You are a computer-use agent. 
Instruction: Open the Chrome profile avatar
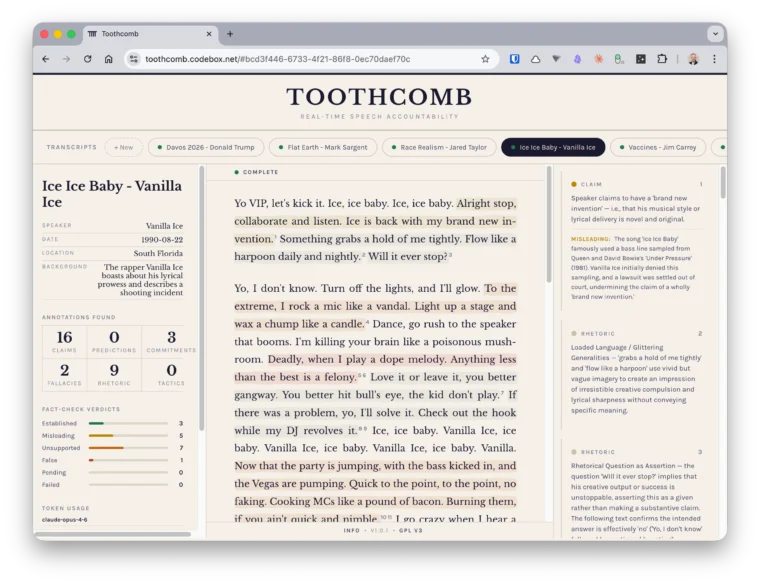click(x=693, y=59)
